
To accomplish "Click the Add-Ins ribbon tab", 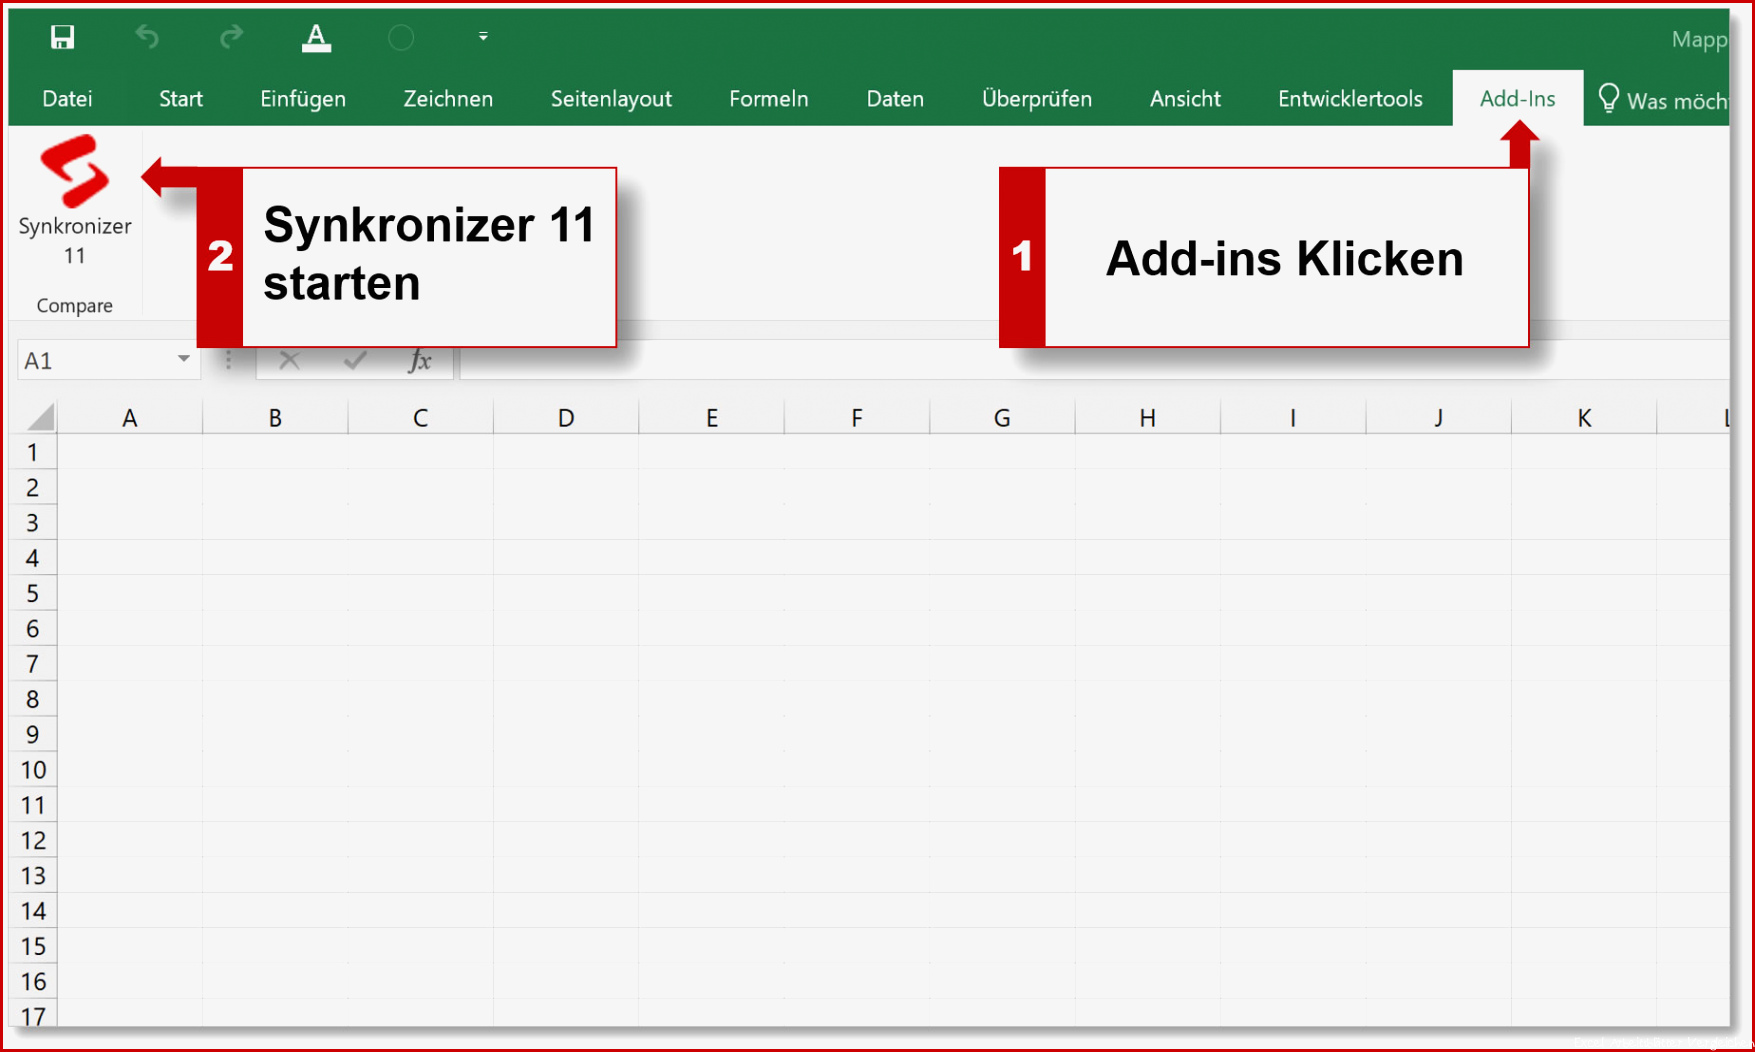I will (1517, 99).
